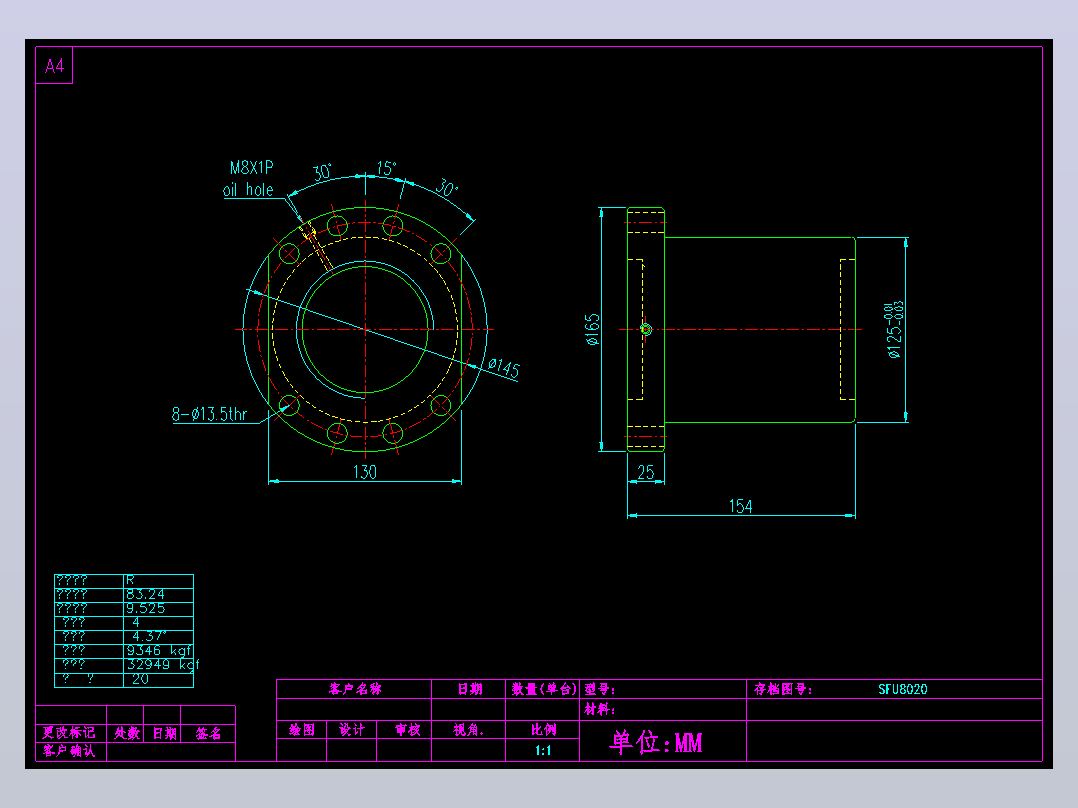The height and width of the screenshot is (808, 1078).
Task: Select the 单位:MM unit label
Action: tap(656, 743)
